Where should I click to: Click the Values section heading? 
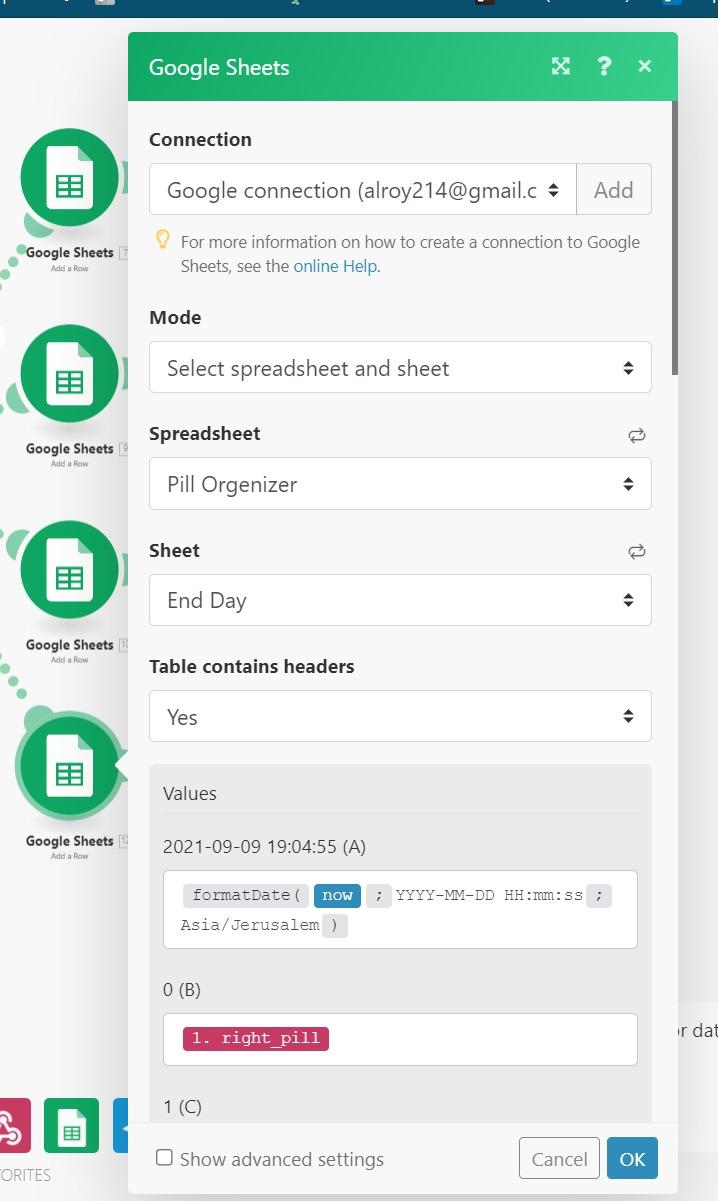click(x=190, y=793)
